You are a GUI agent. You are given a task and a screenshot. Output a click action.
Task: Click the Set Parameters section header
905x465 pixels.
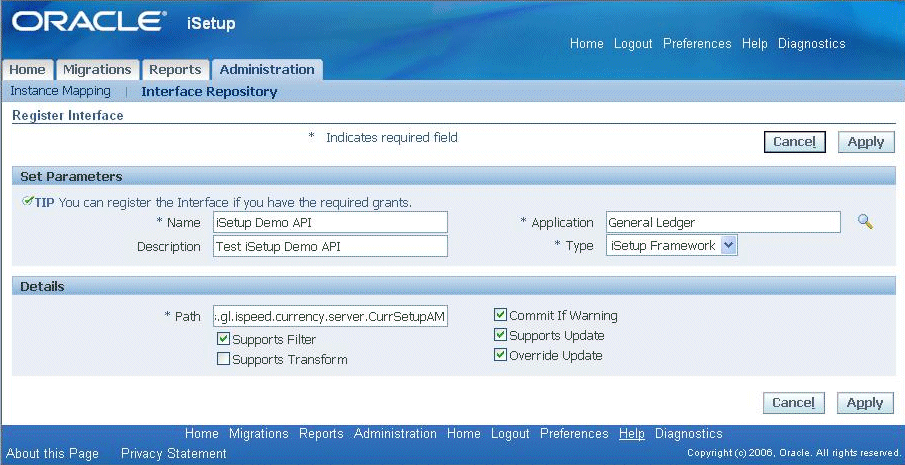click(x=454, y=177)
